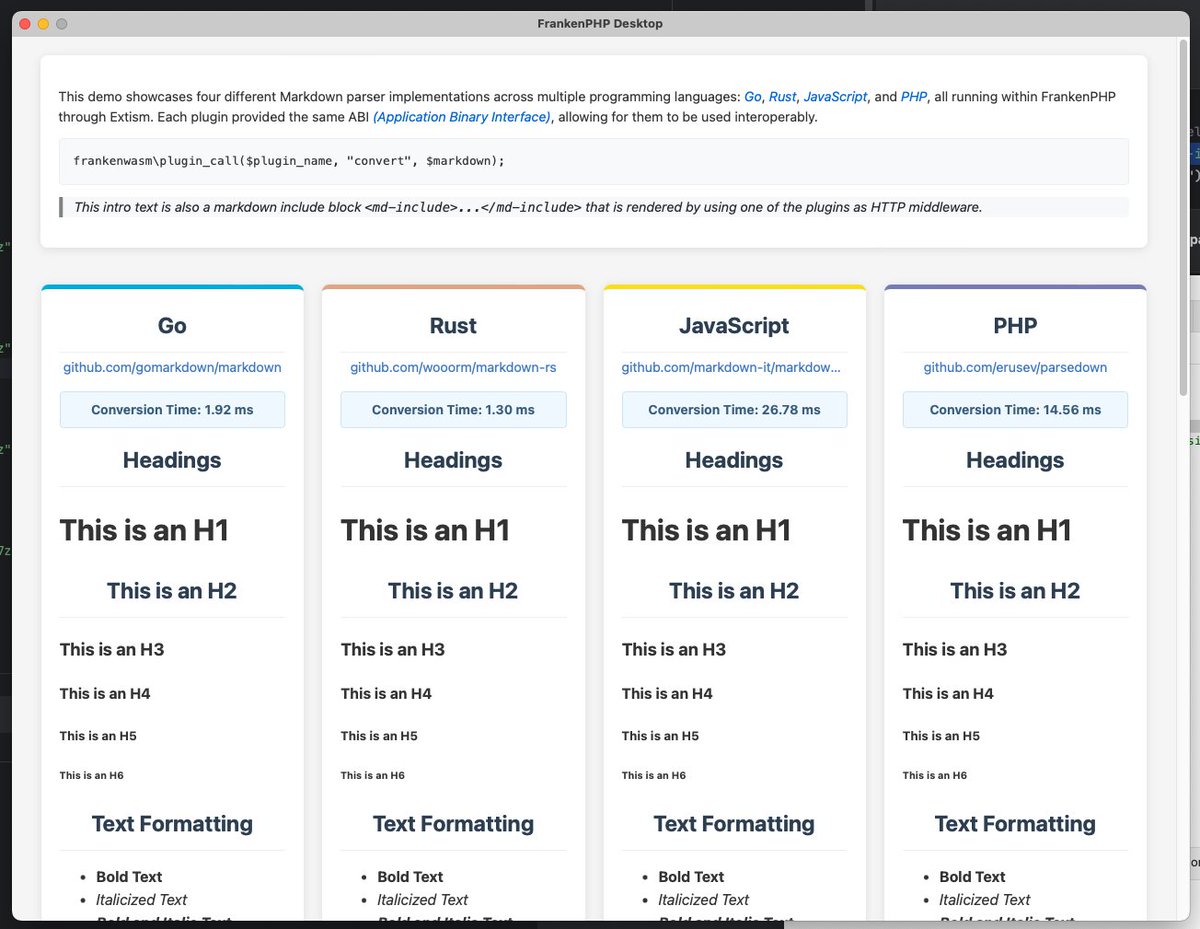The width and height of the screenshot is (1200, 929).
Task: Click Bold Text item in Go card
Action: pyautogui.click(x=129, y=877)
